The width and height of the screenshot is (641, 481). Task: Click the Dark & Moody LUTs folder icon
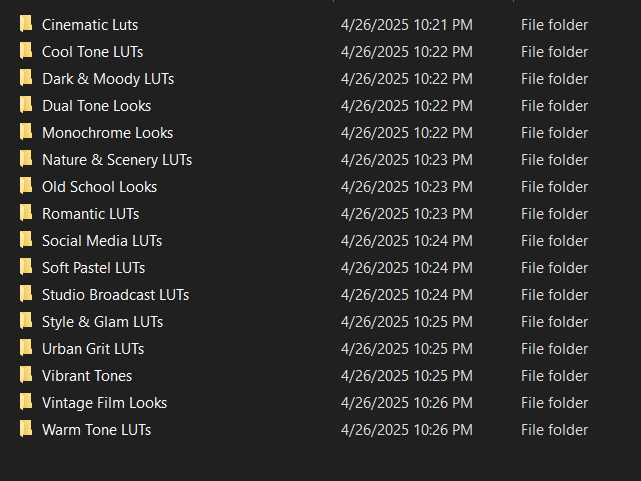(26, 78)
